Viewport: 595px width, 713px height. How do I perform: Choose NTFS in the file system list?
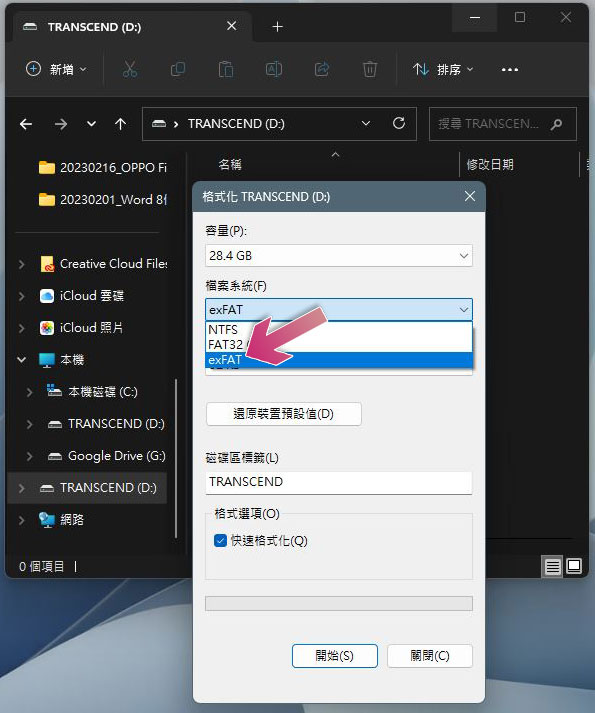coord(339,329)
